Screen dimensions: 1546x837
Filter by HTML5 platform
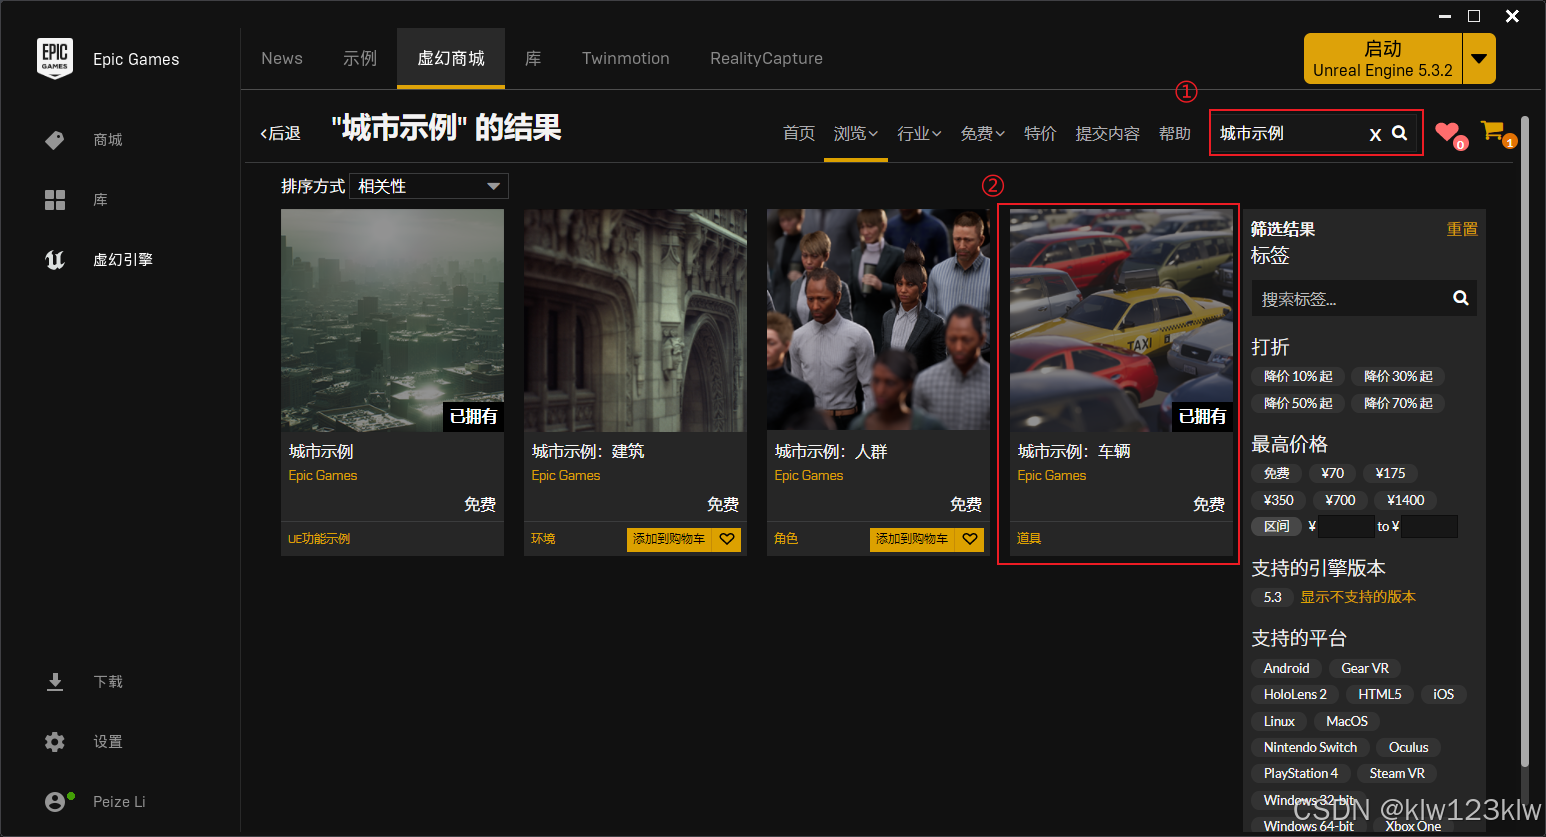tap(1380, 694)
